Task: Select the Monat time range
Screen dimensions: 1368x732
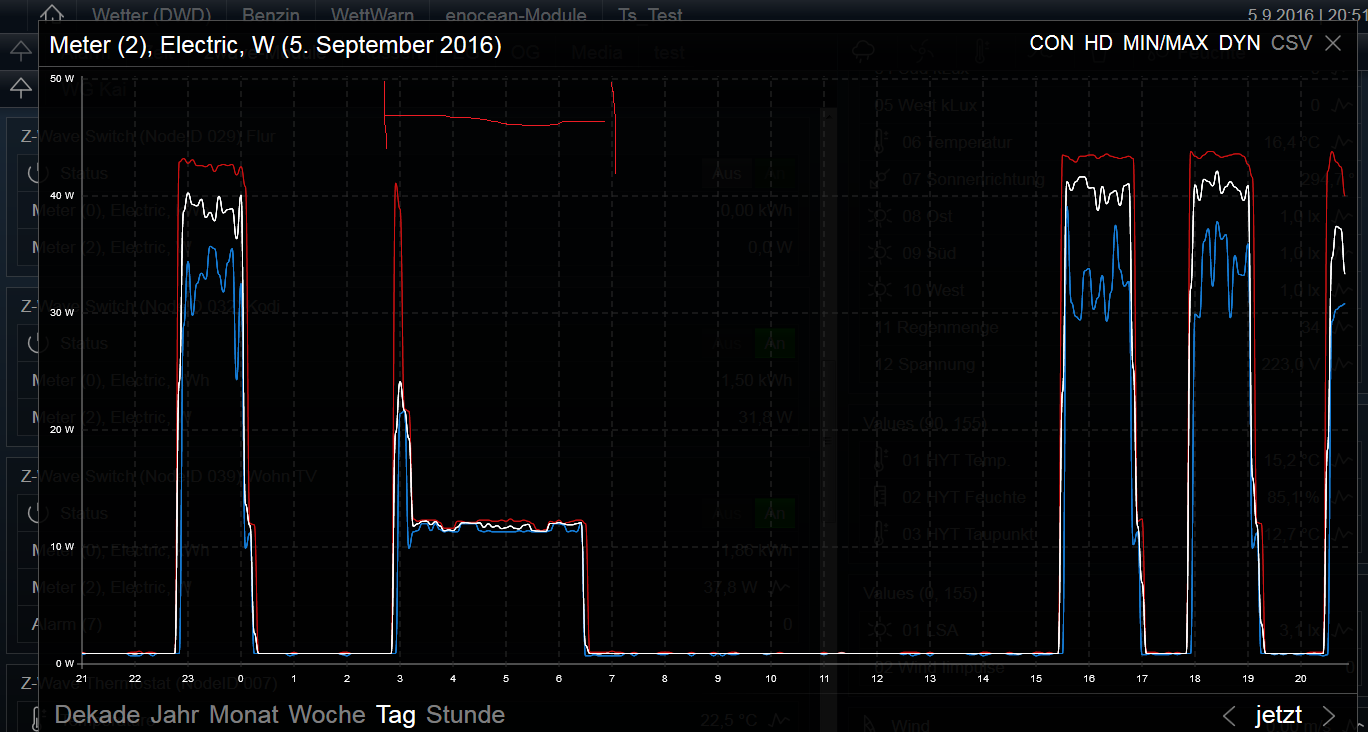Action: click(244, 715)
